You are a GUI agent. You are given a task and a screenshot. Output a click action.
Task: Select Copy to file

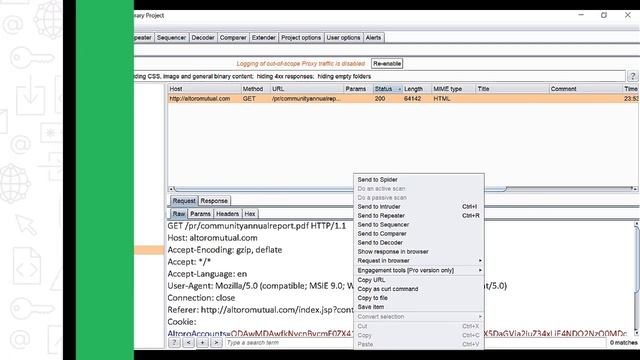click(419, 298)
